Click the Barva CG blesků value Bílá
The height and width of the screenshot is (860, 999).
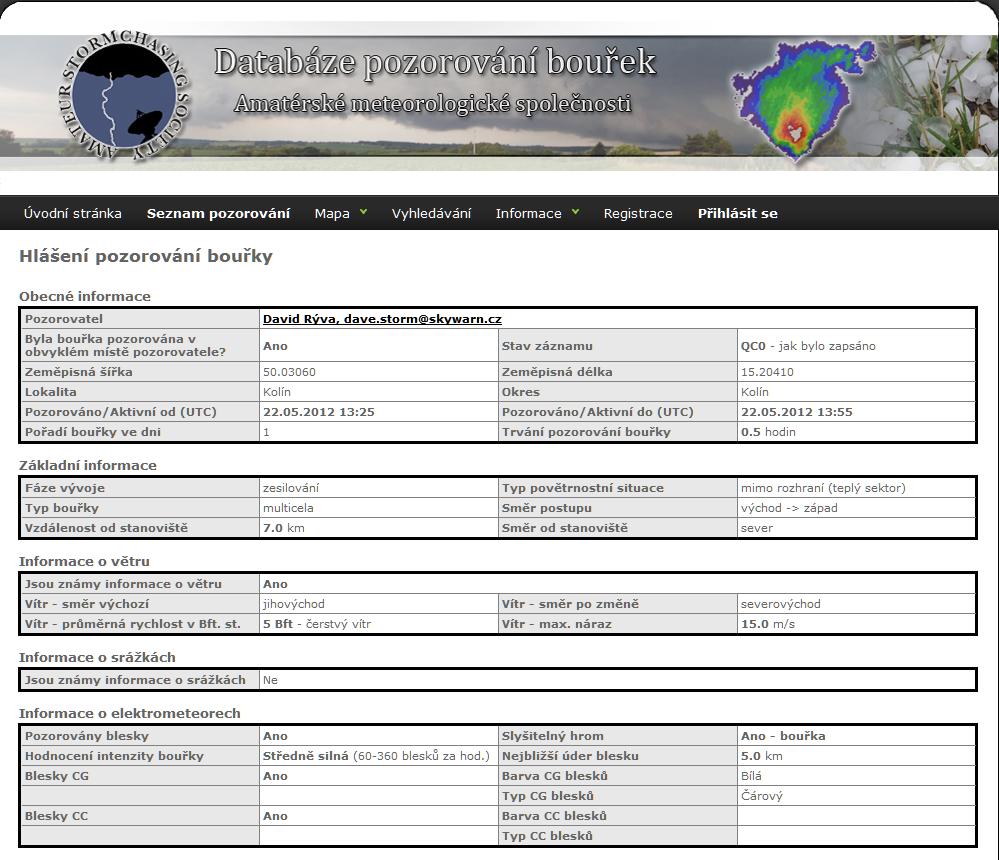tap(751, 776)
